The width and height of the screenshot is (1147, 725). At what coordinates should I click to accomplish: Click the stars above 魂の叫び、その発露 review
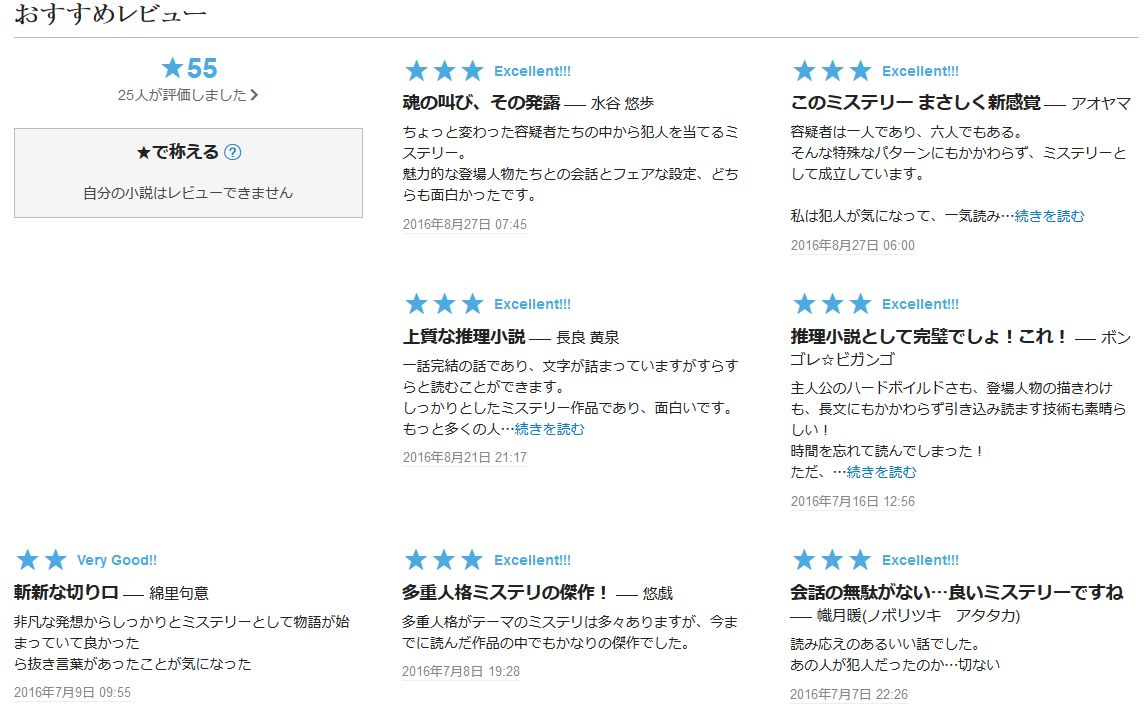pos(444,71)
